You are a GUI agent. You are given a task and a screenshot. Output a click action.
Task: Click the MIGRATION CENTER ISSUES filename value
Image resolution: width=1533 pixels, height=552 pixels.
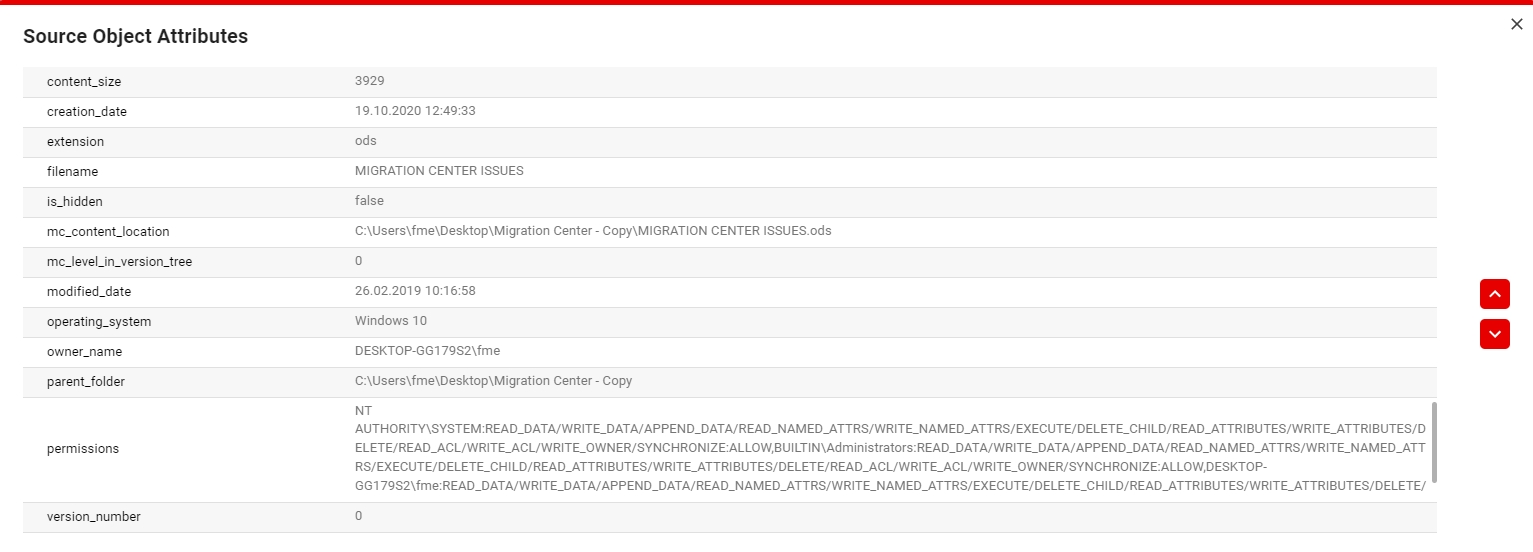pyautogui.click(x=439, y=171)
